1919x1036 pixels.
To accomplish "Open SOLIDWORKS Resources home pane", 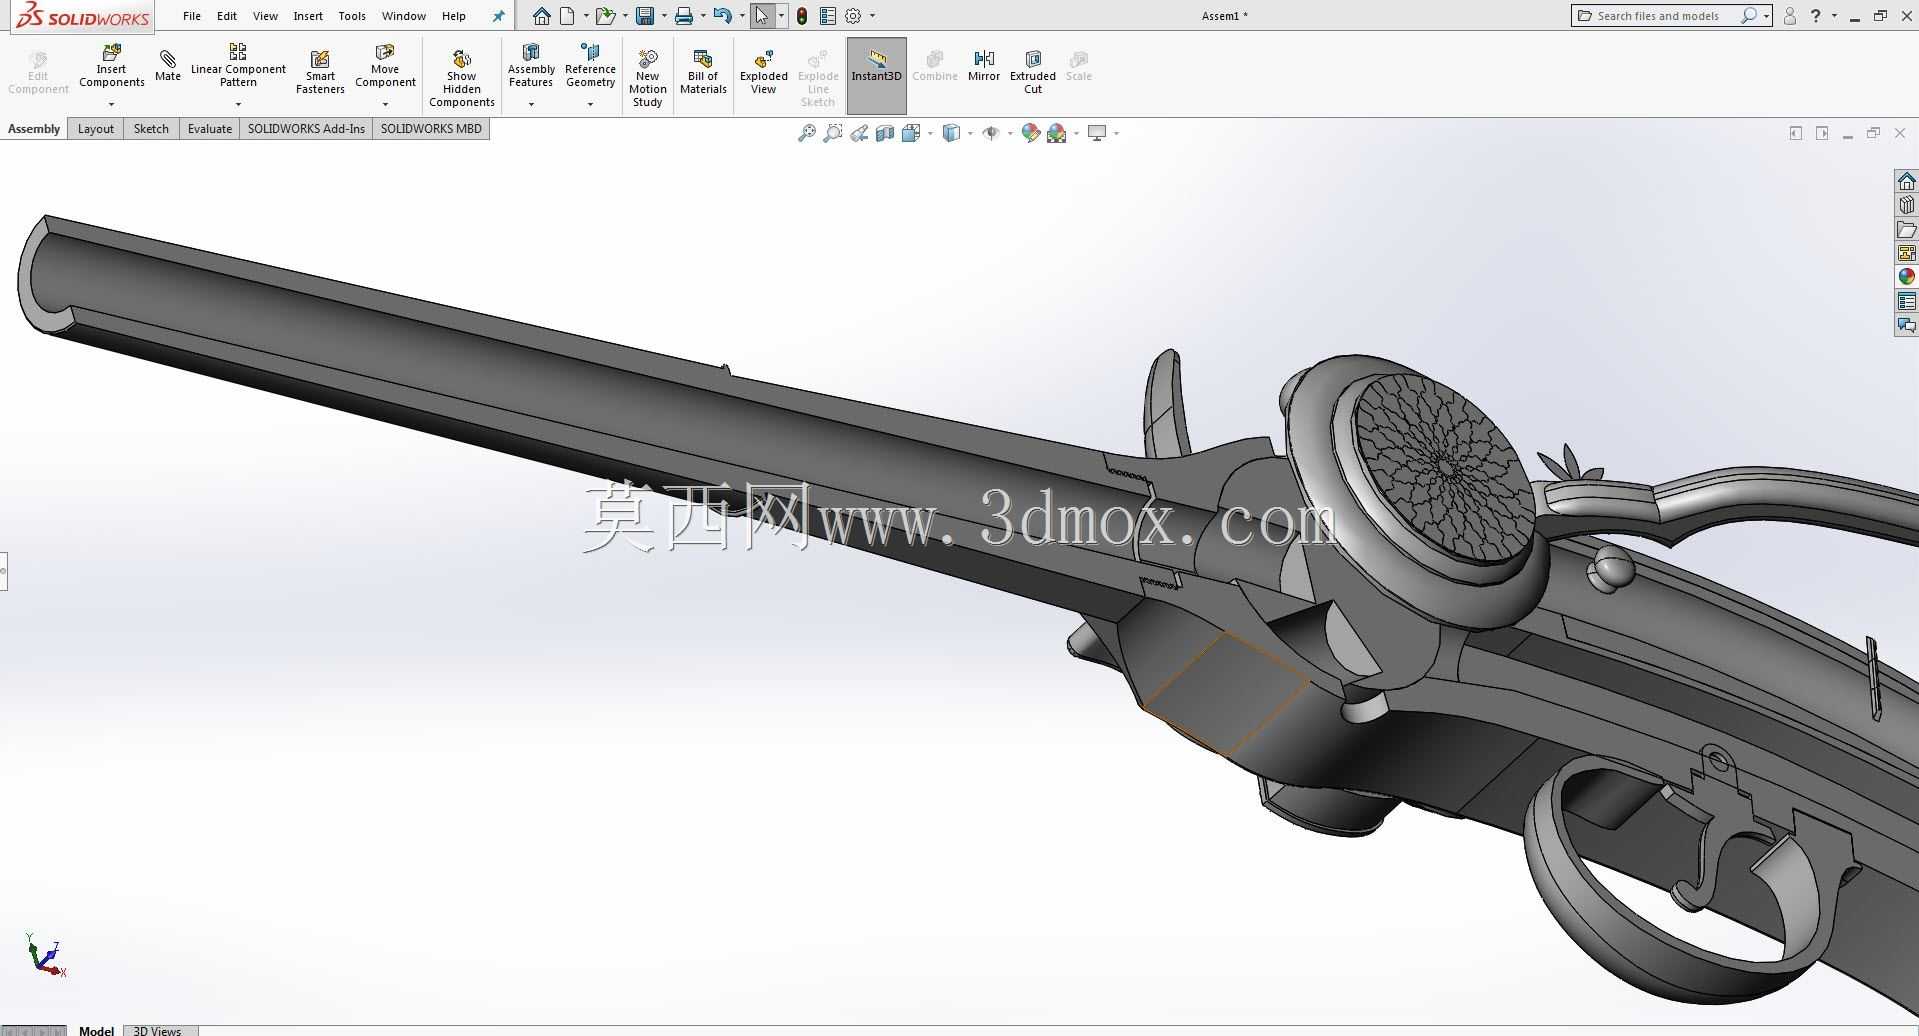I will pyautogui.click(x=1906, y=181).
